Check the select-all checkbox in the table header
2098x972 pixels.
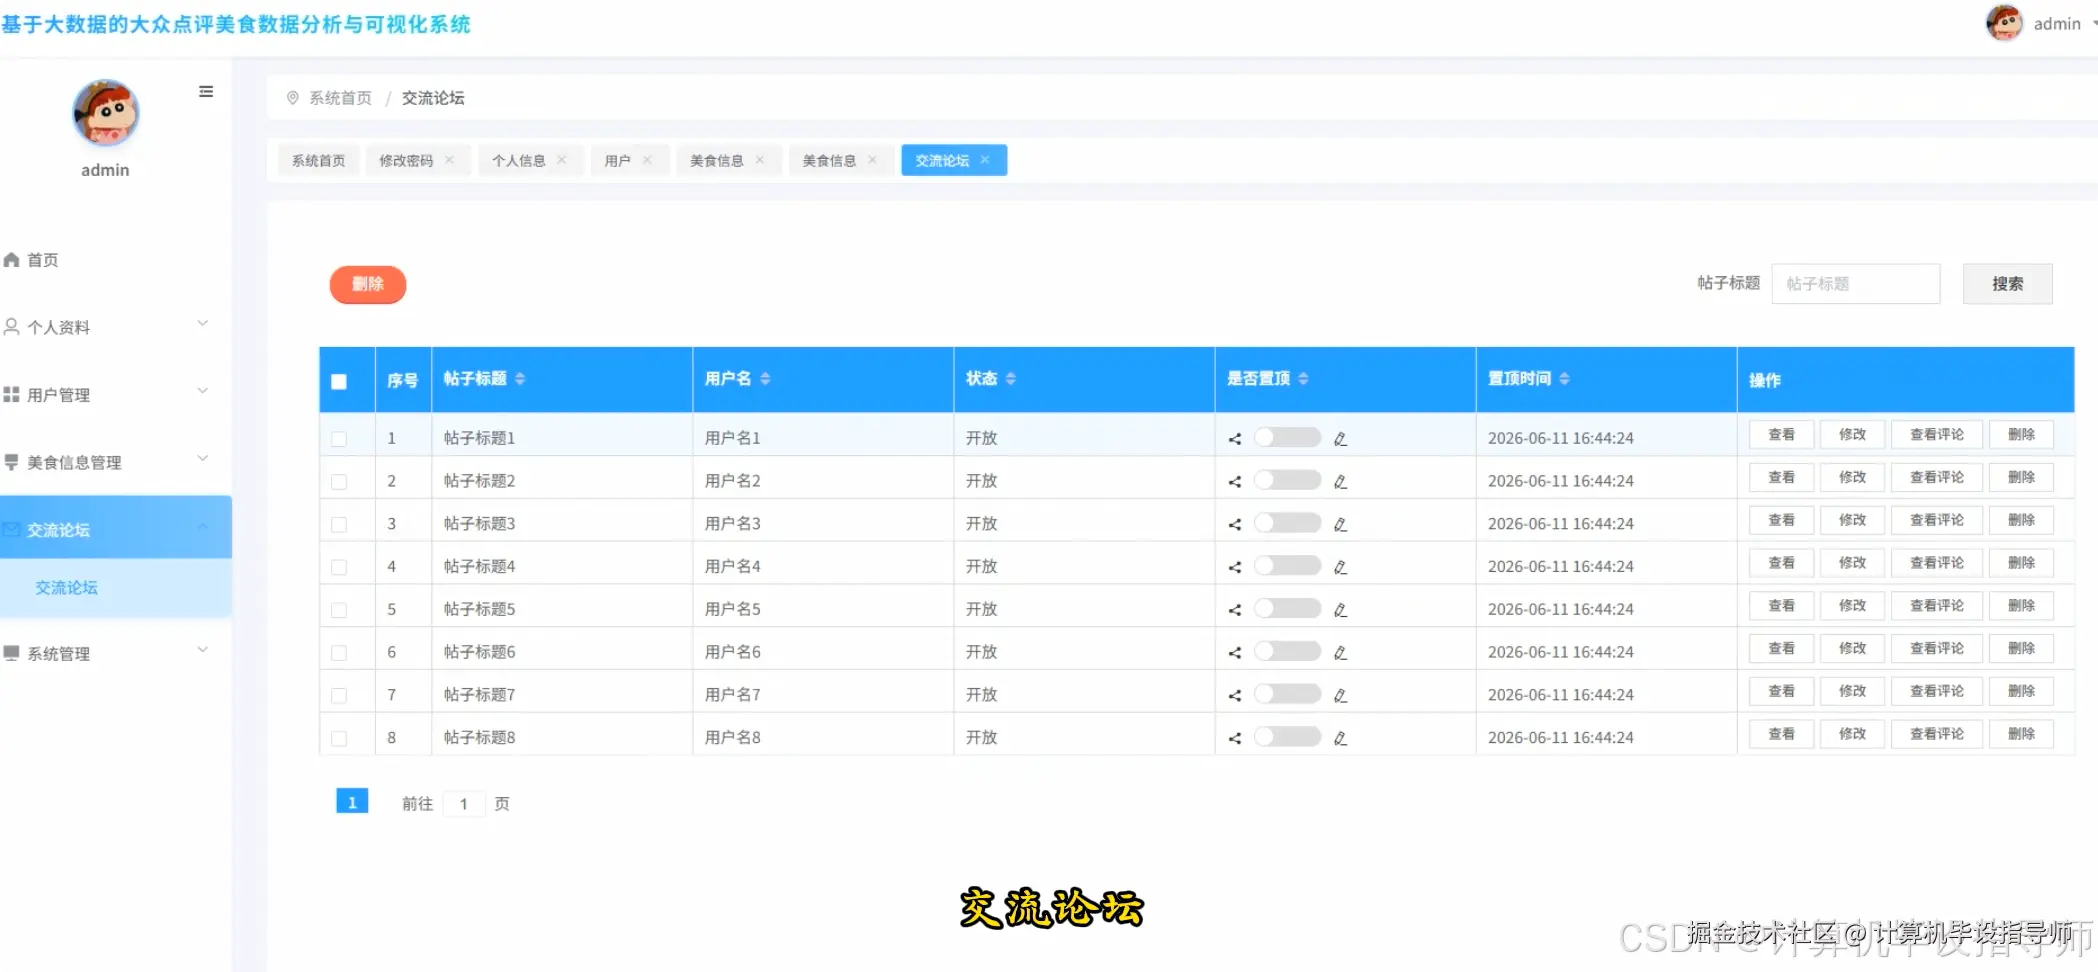coord(339,382)
